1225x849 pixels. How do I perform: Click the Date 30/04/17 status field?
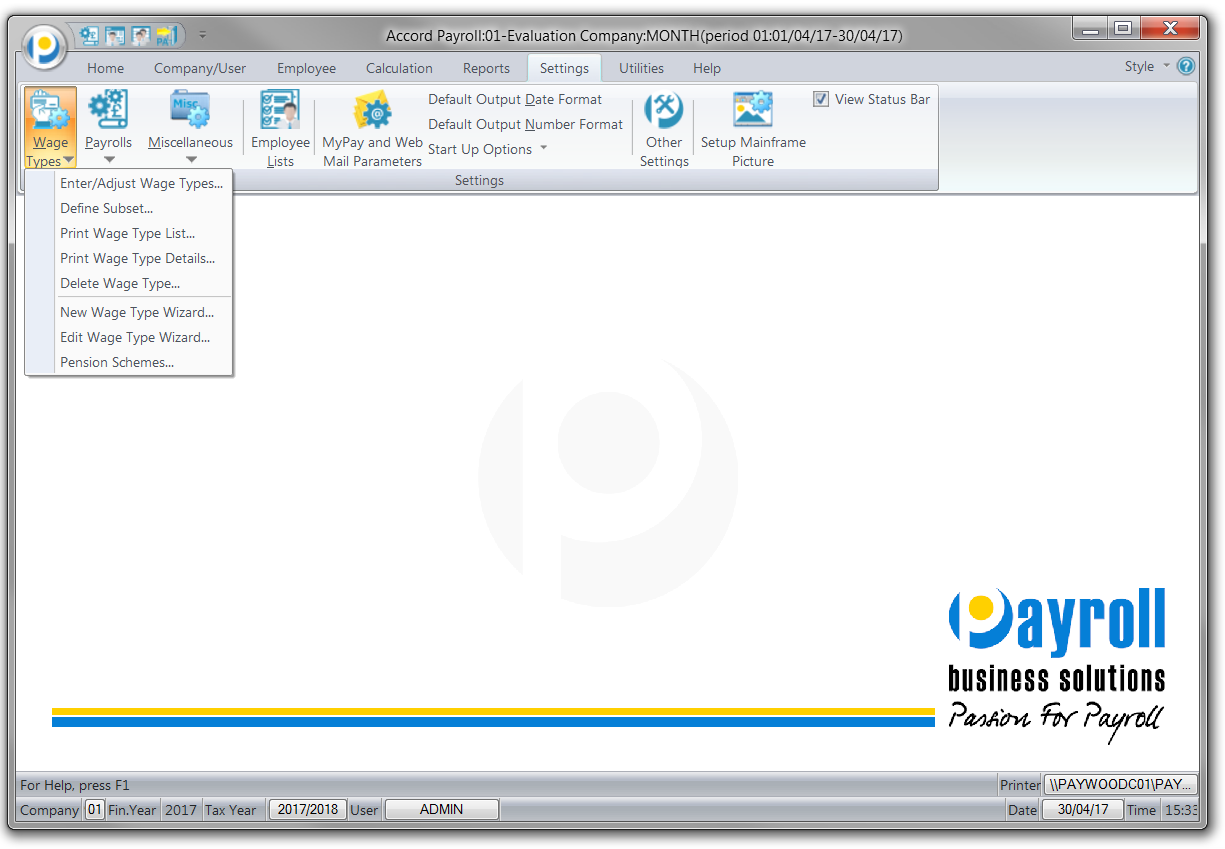point(1082,810)
